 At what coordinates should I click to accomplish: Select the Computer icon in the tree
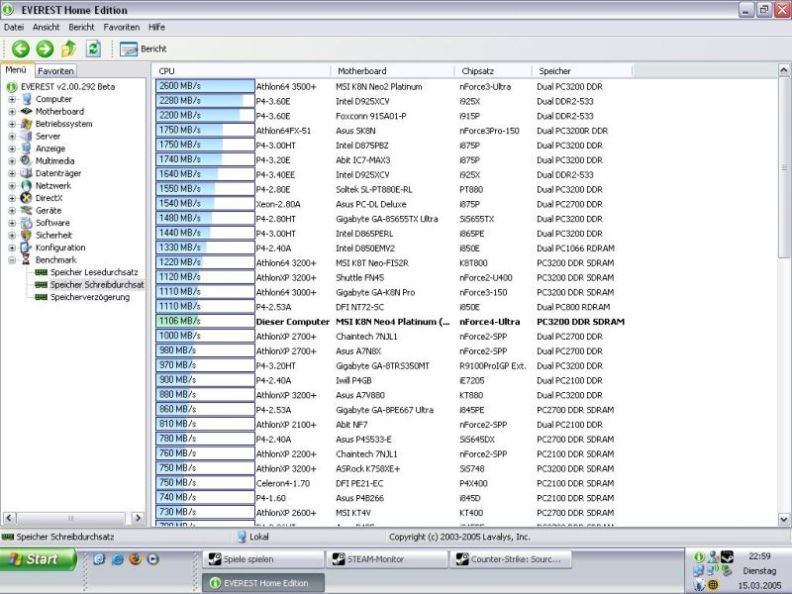(x=27, y=99)
